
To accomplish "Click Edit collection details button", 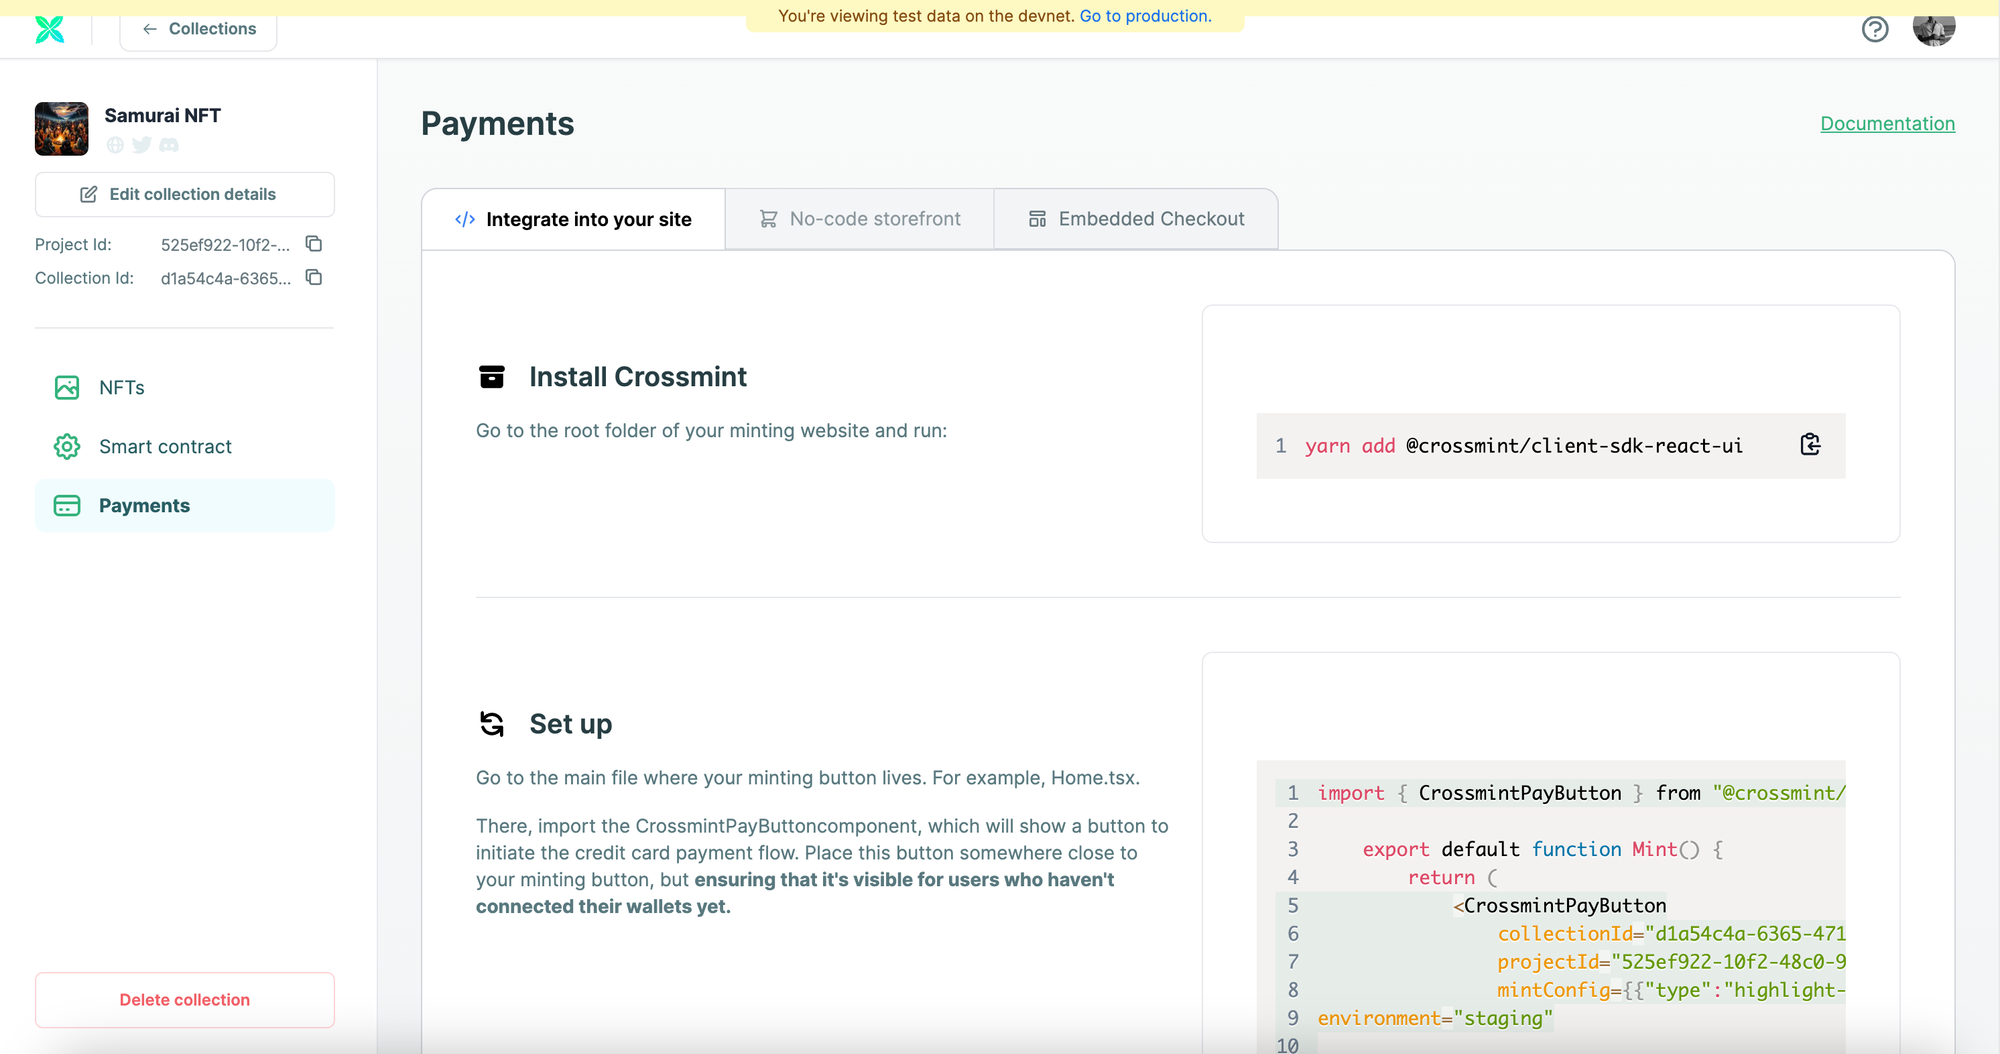I will (x=185, y=194).
